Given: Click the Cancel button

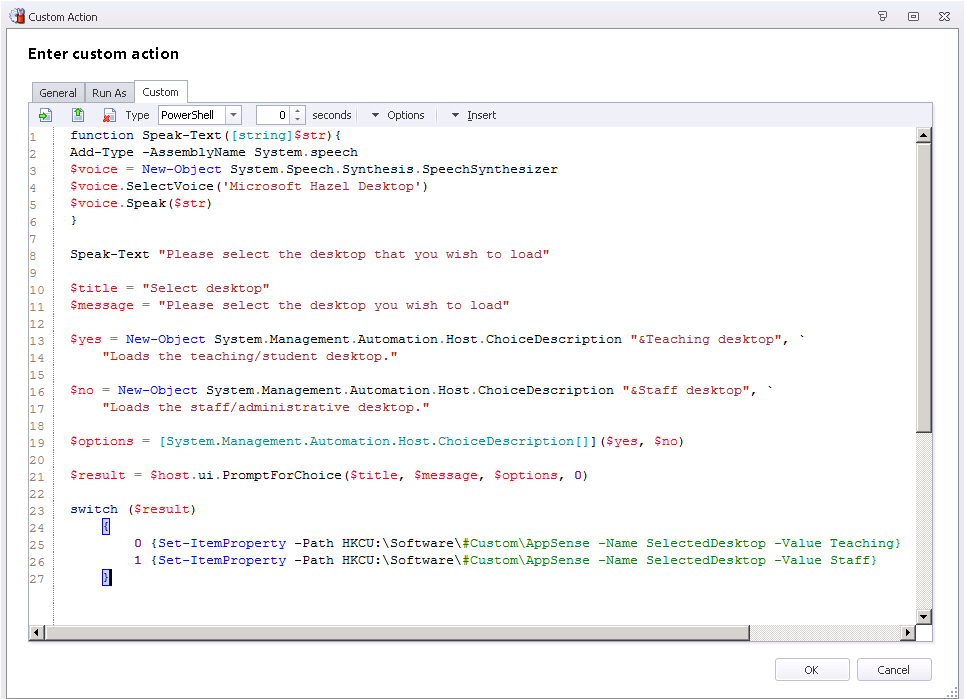Looking at the screenshot, I should click(x=894, y=669).
